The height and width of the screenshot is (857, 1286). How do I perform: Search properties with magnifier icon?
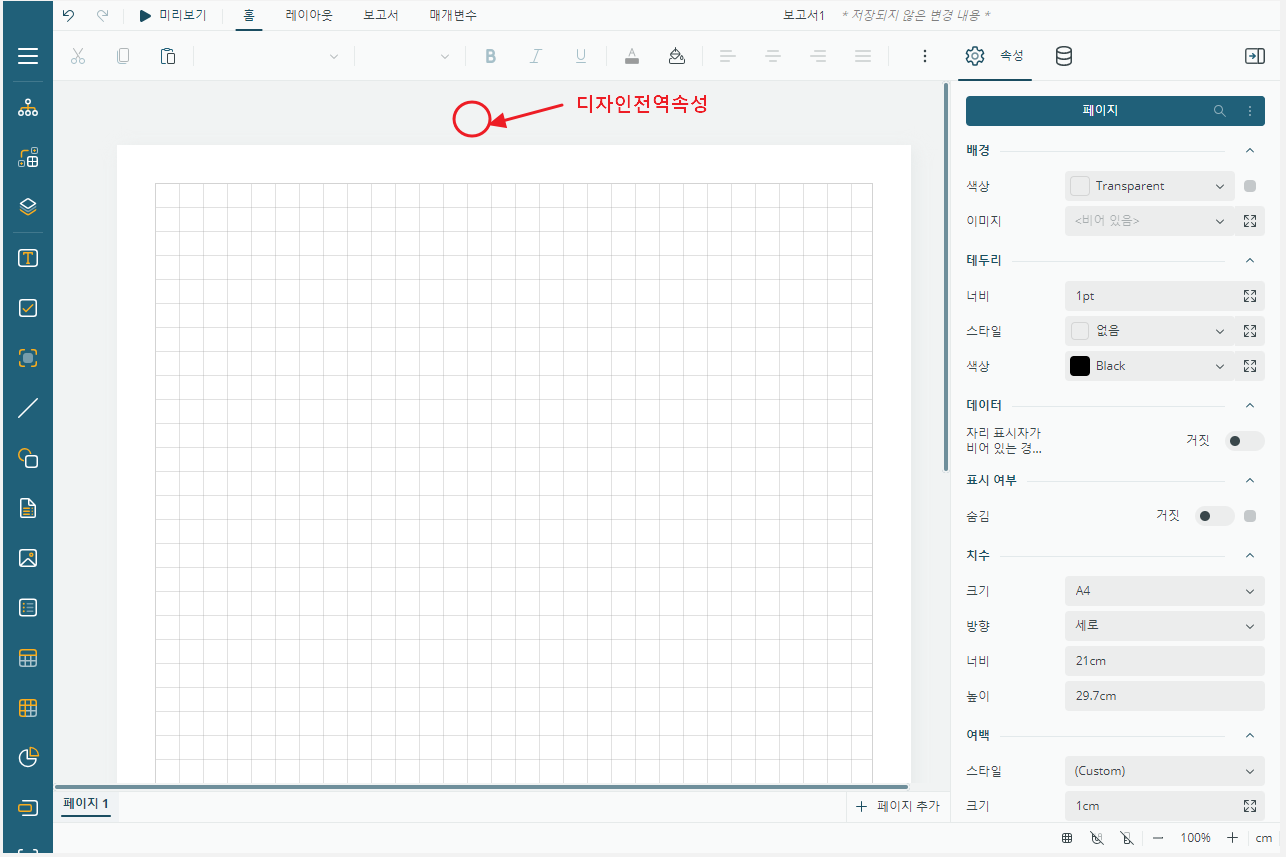pos(1219,111)
